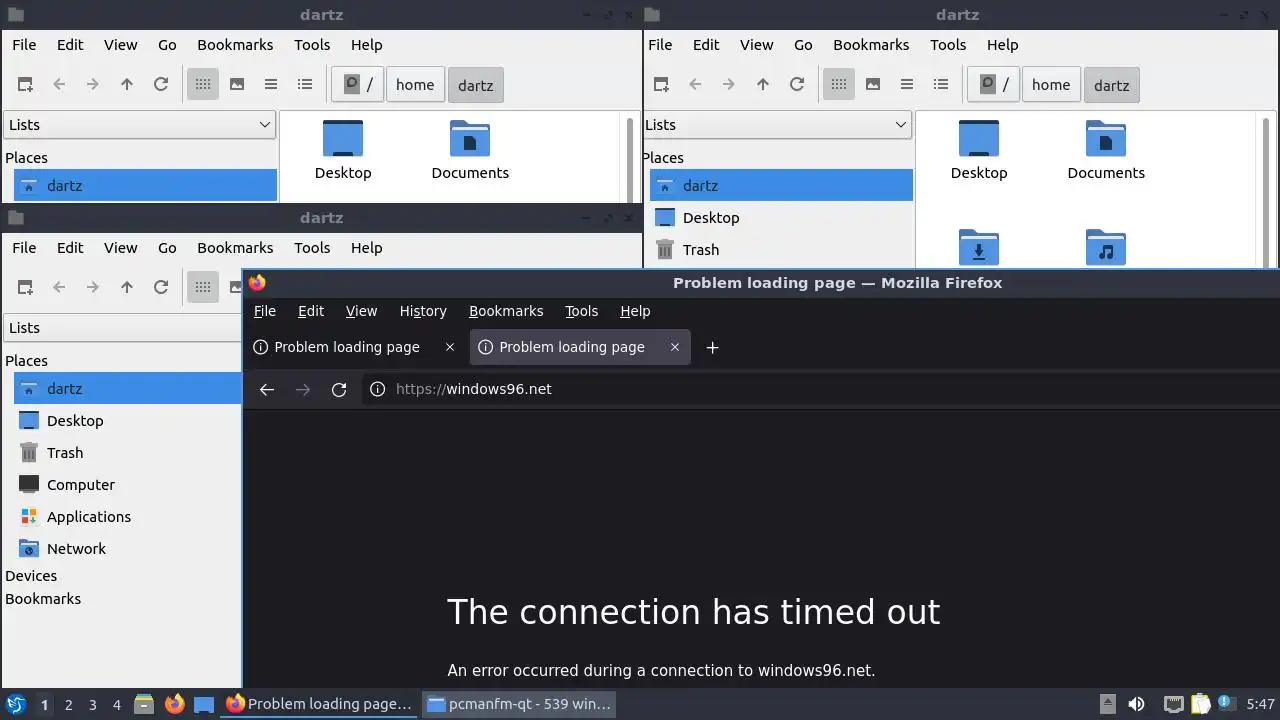Go back in the top-left file manager toolbar
1280x720 pixels.
59,85
